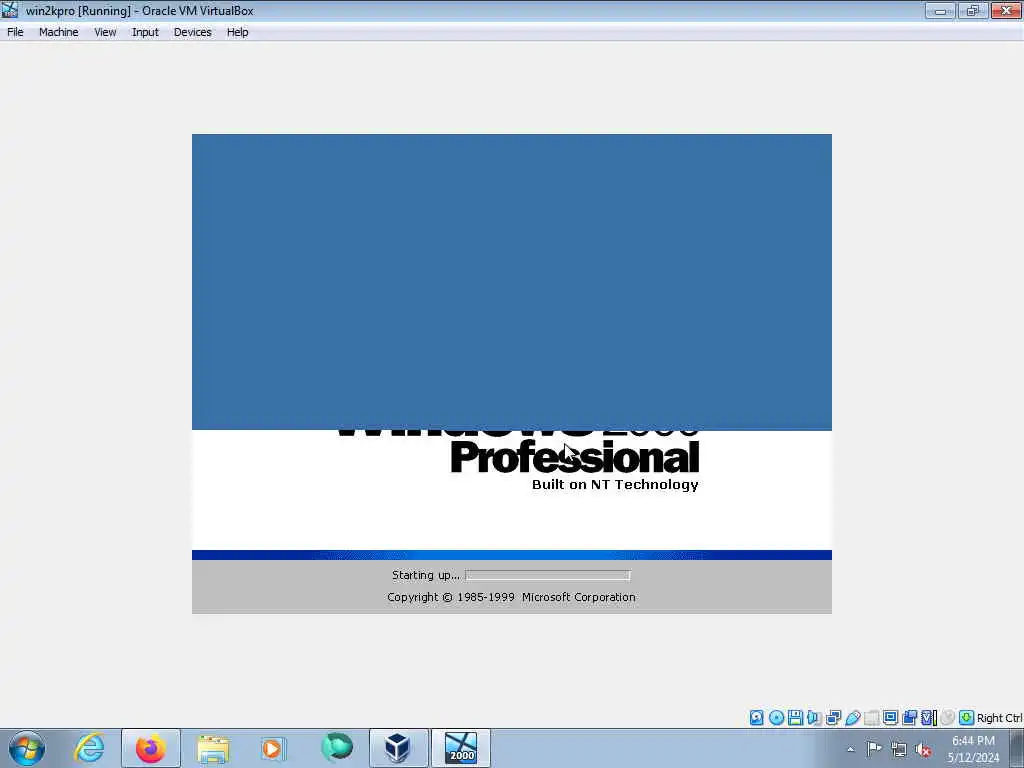The height and width of the screenshot is (768, 1024).
Task: Select the win2kpro VM 2000 taskbar button
Action: 461,748
